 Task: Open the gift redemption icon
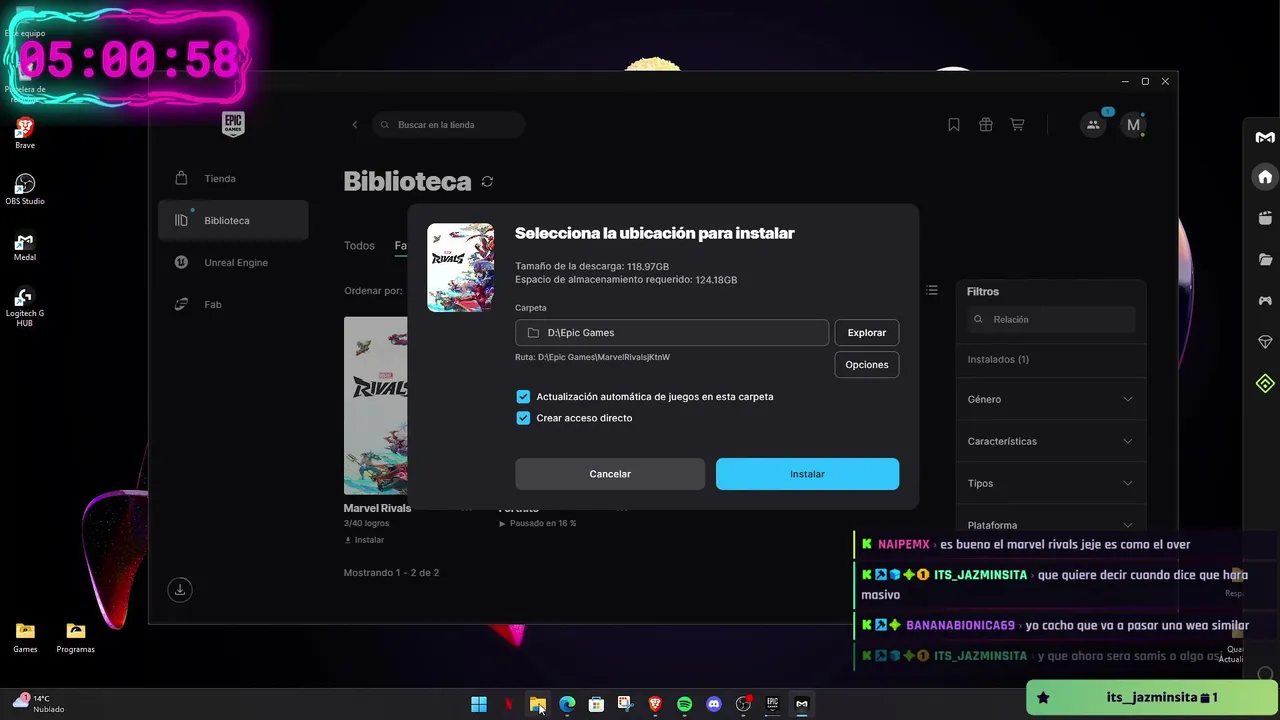pos(986,125)
